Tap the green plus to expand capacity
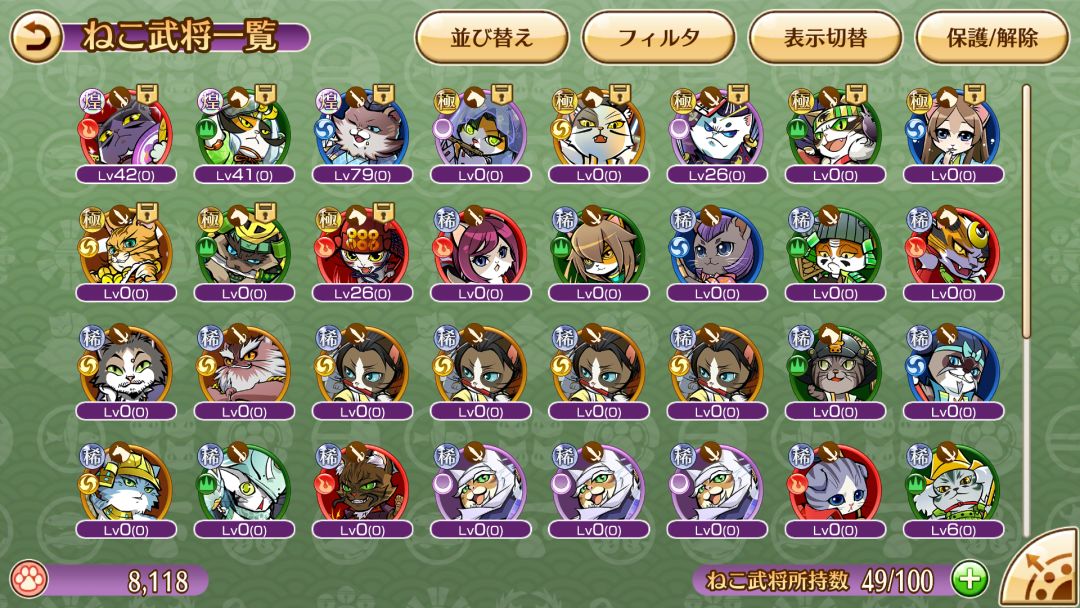Image resolution: width=1080 pixels, height=608 pixels. 970,579
